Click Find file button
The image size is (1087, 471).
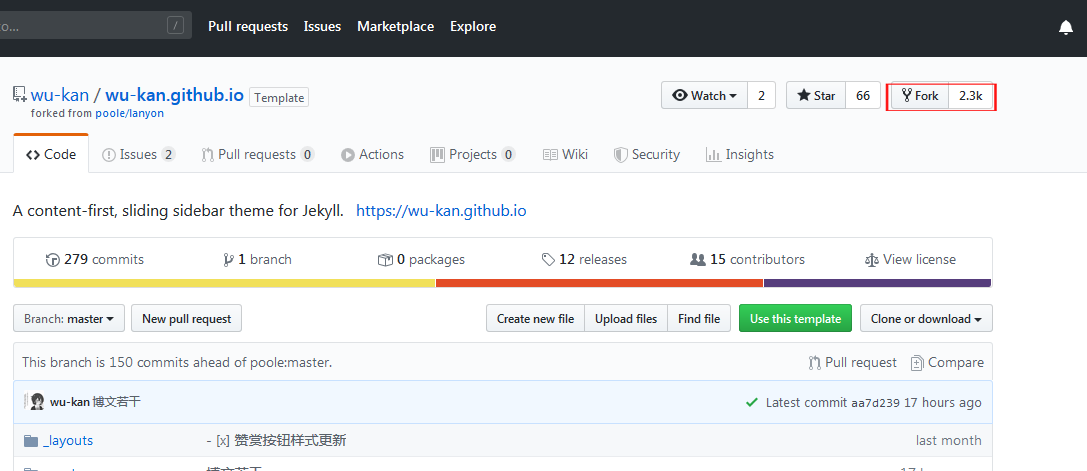point(699,318)
